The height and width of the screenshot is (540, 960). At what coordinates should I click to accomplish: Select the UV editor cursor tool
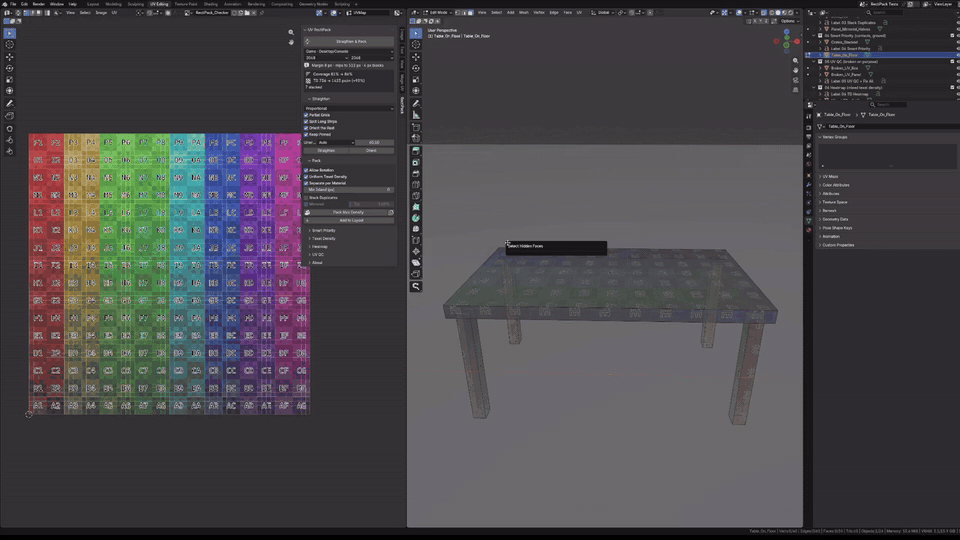(x=10, y=45)
